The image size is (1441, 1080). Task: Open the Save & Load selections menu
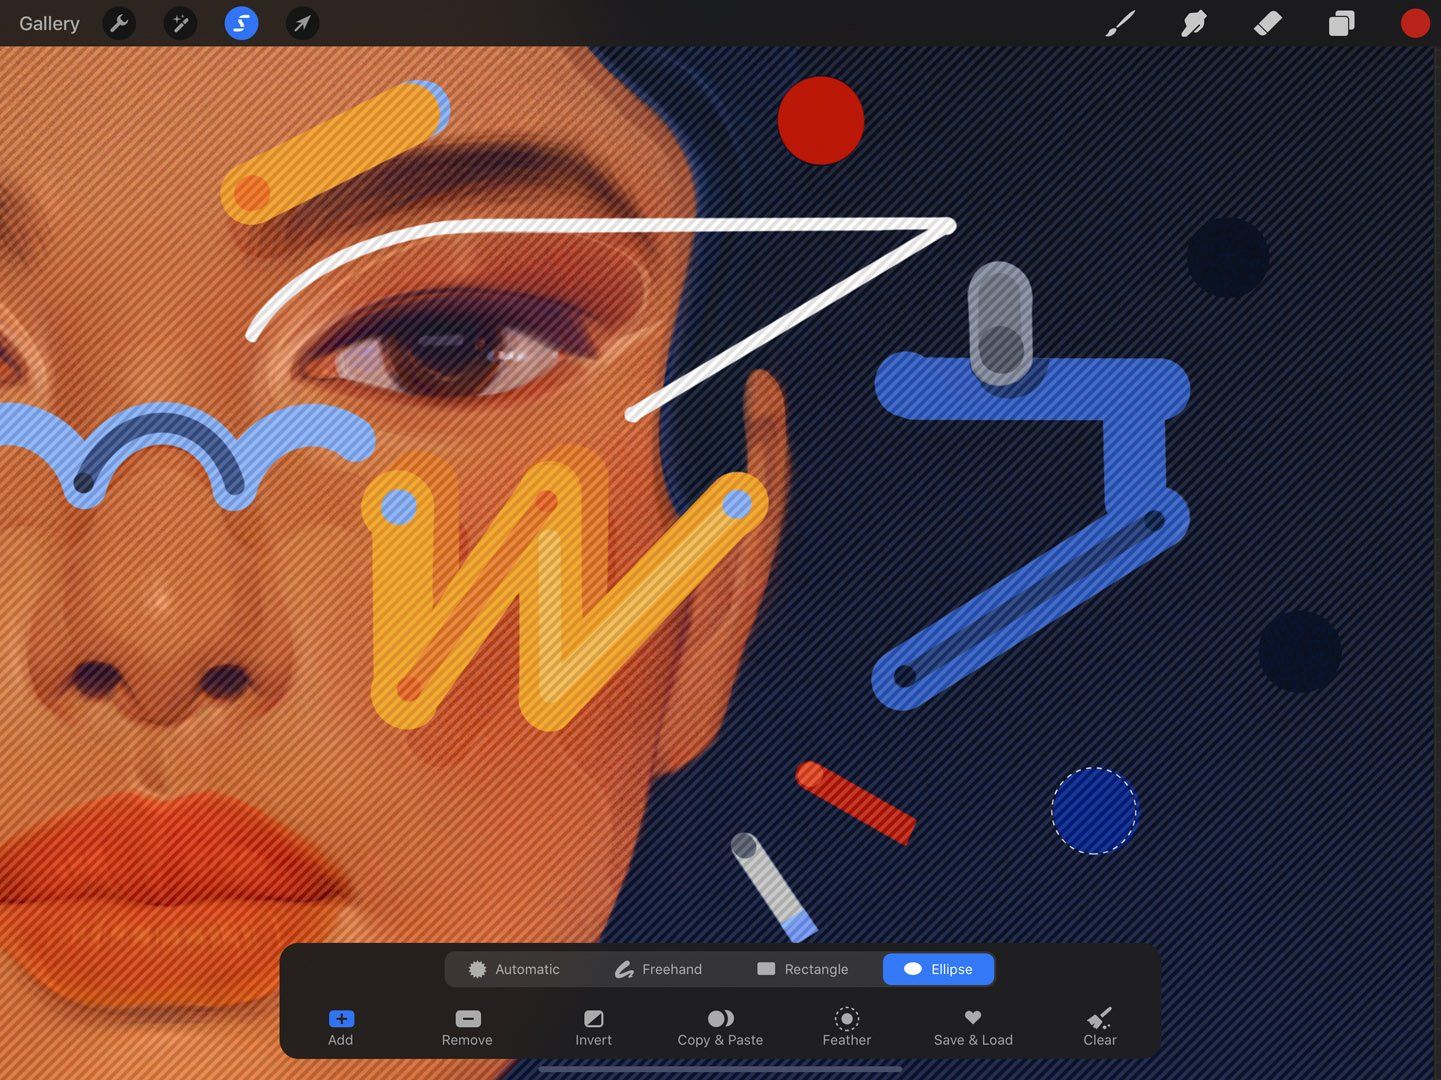click(973, 1027)
